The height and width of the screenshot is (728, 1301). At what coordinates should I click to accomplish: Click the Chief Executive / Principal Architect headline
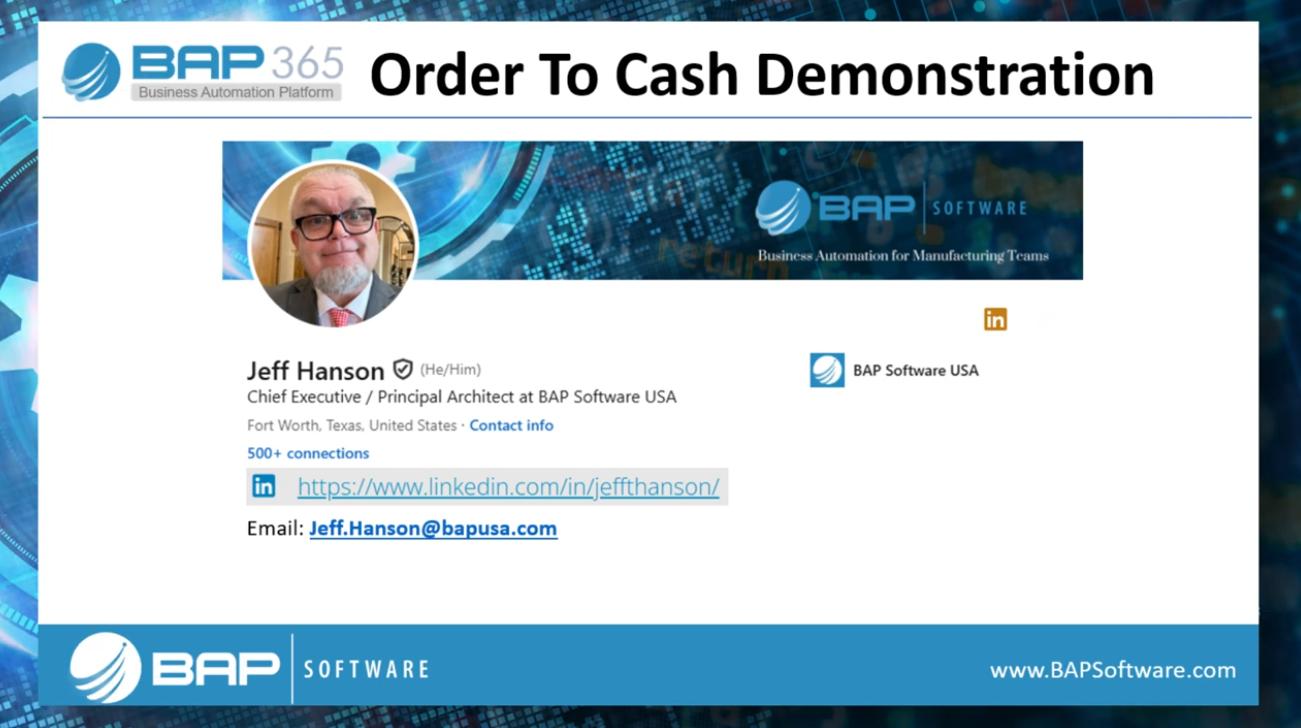click(x=462, y=396)
